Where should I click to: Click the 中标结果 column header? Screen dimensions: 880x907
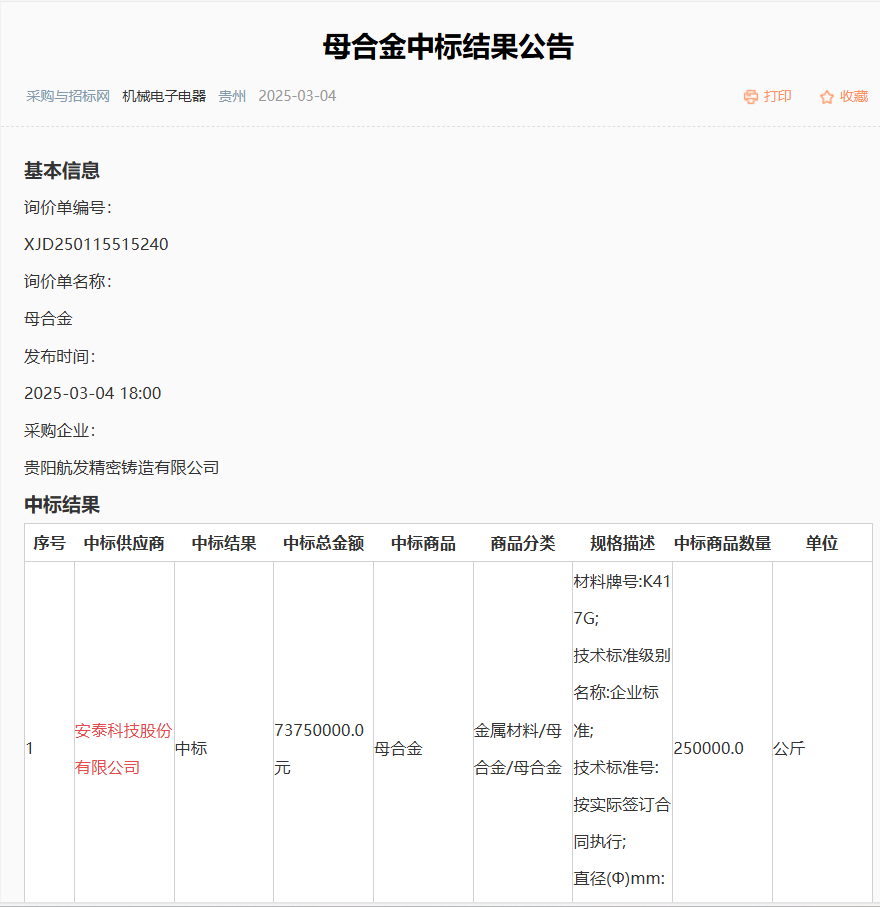[x=224, y=543]
